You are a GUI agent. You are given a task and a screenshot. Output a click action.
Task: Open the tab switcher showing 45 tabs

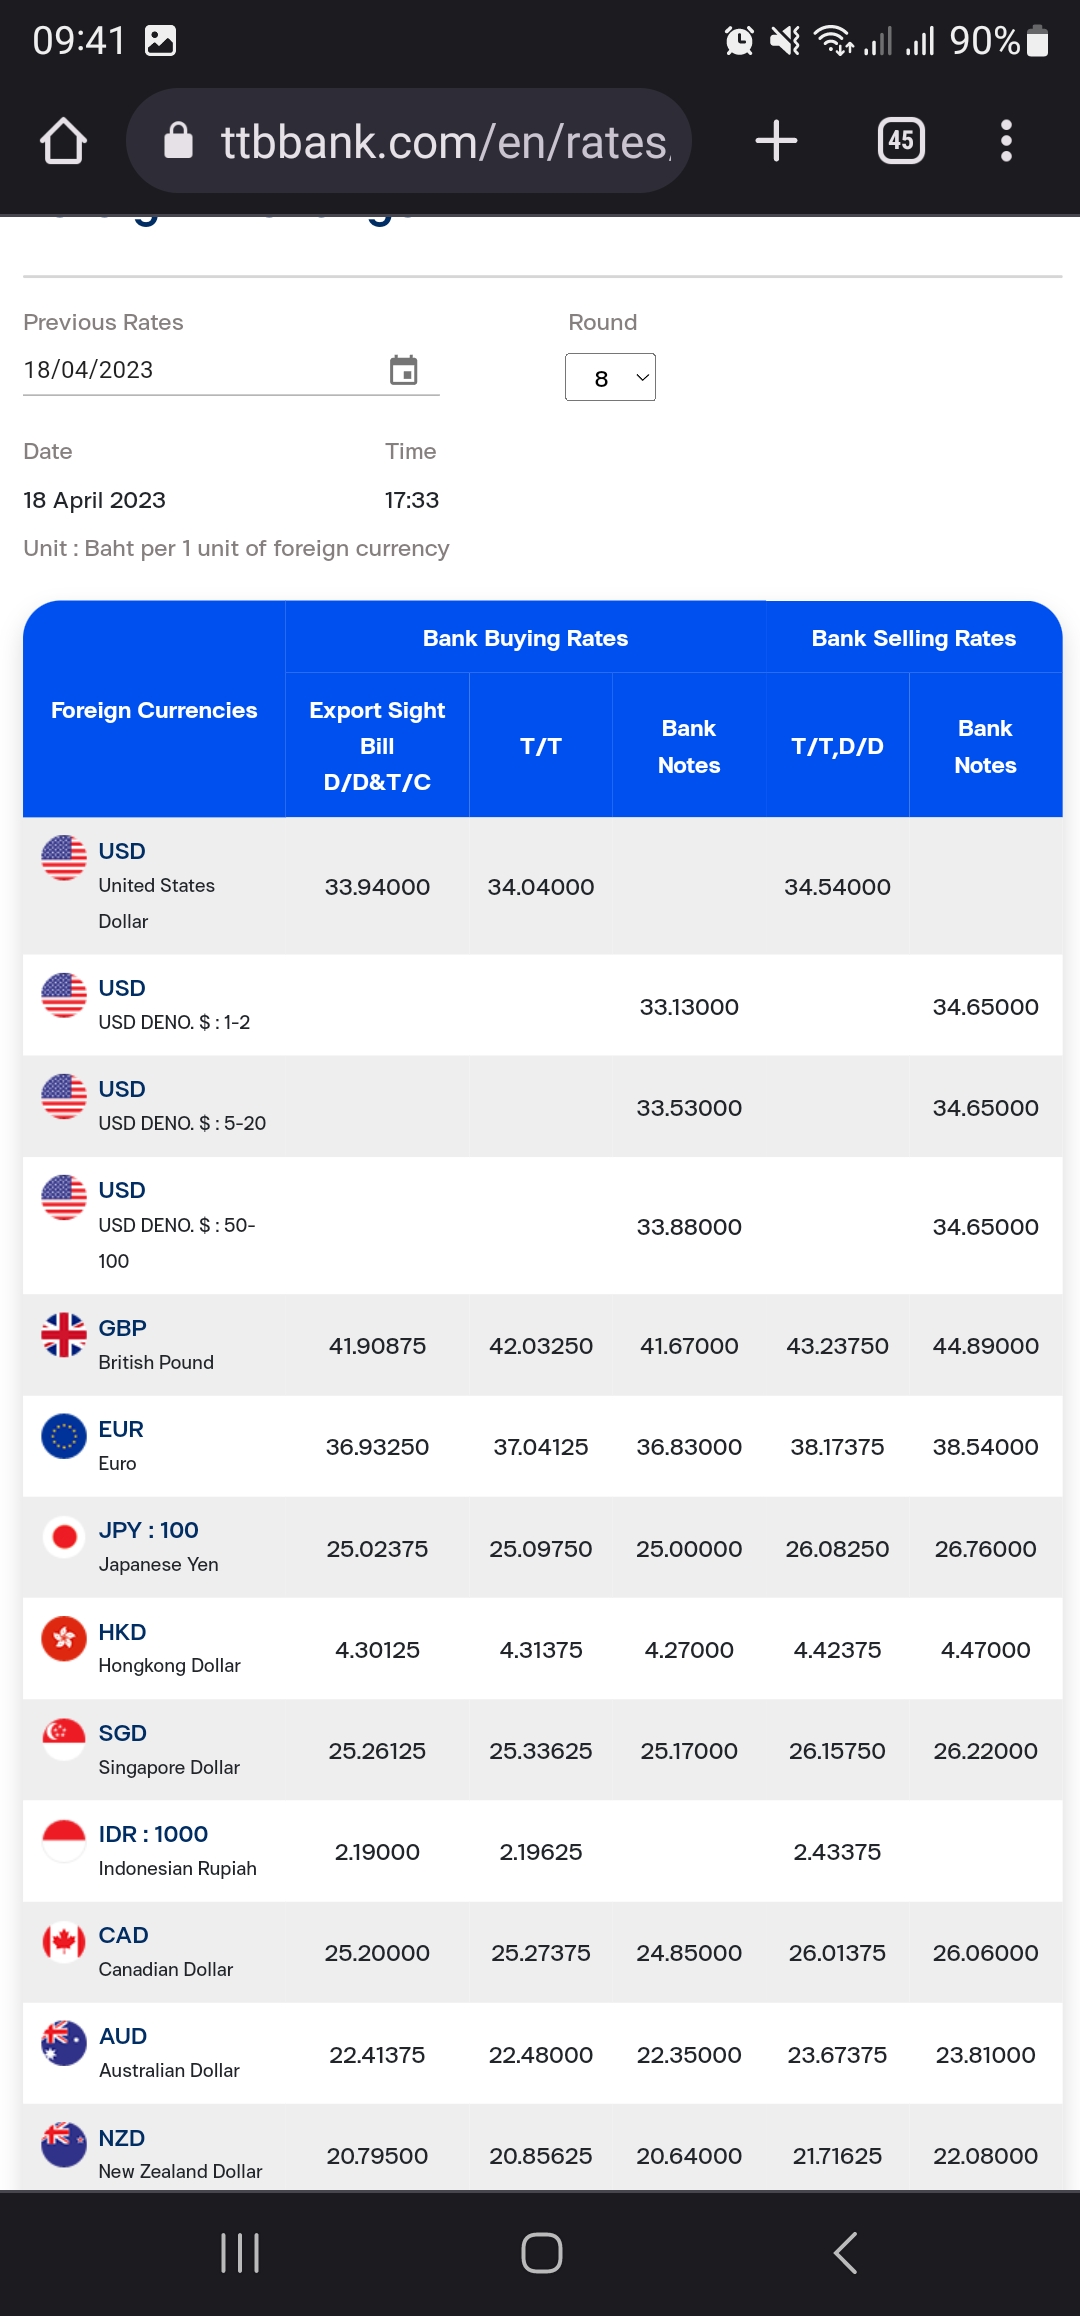tap(901, 141)
